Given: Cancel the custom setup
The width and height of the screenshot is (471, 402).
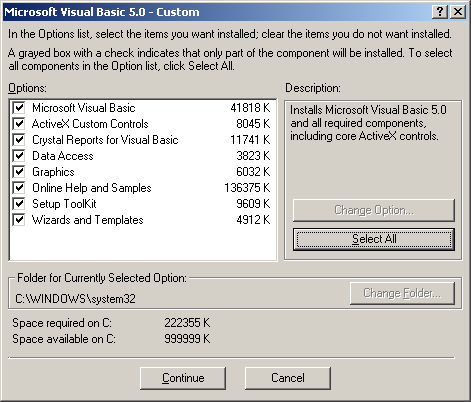Looking at the screenshot, I should tap(288, 378).
